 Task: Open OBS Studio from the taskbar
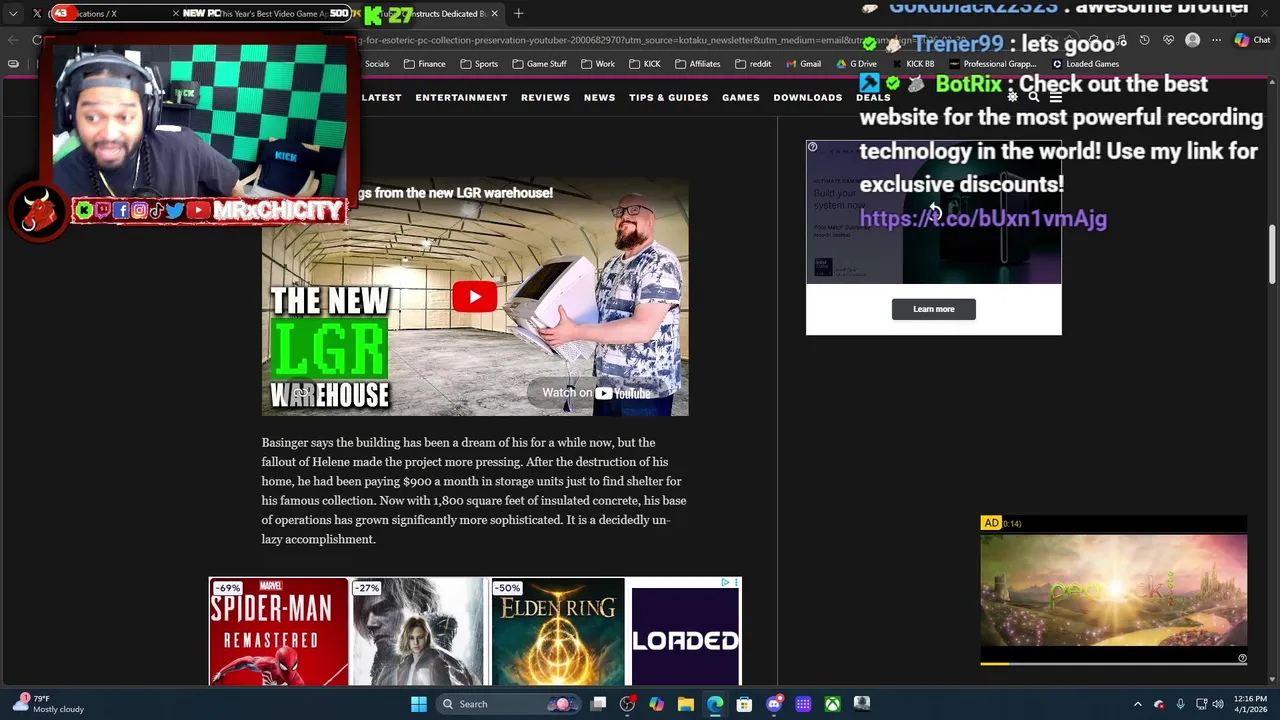[x=627, y=704]
